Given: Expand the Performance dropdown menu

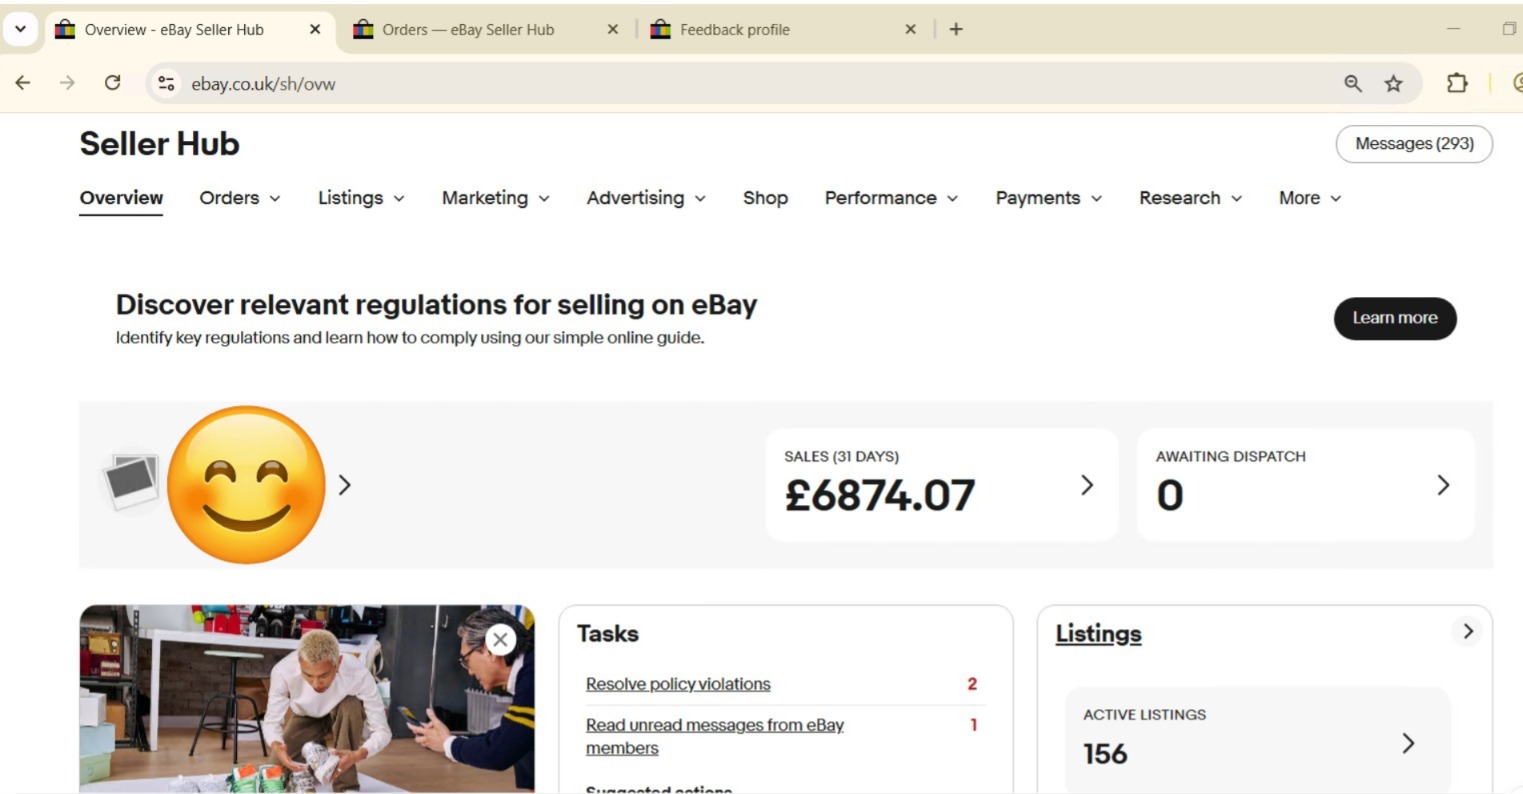Looking at the screenshot, I should (891, 198).
